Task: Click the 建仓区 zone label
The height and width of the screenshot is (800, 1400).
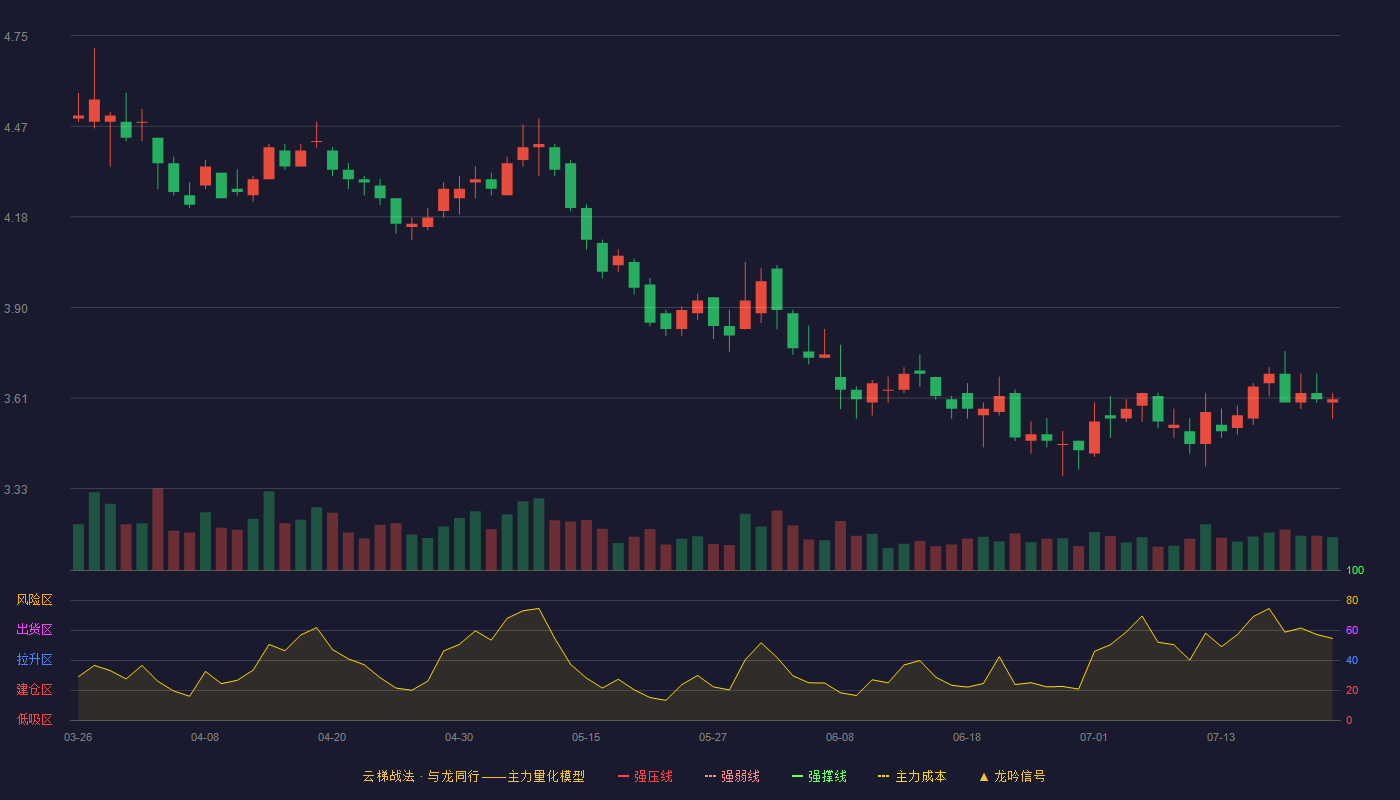Action: click(x=34, y=690)
